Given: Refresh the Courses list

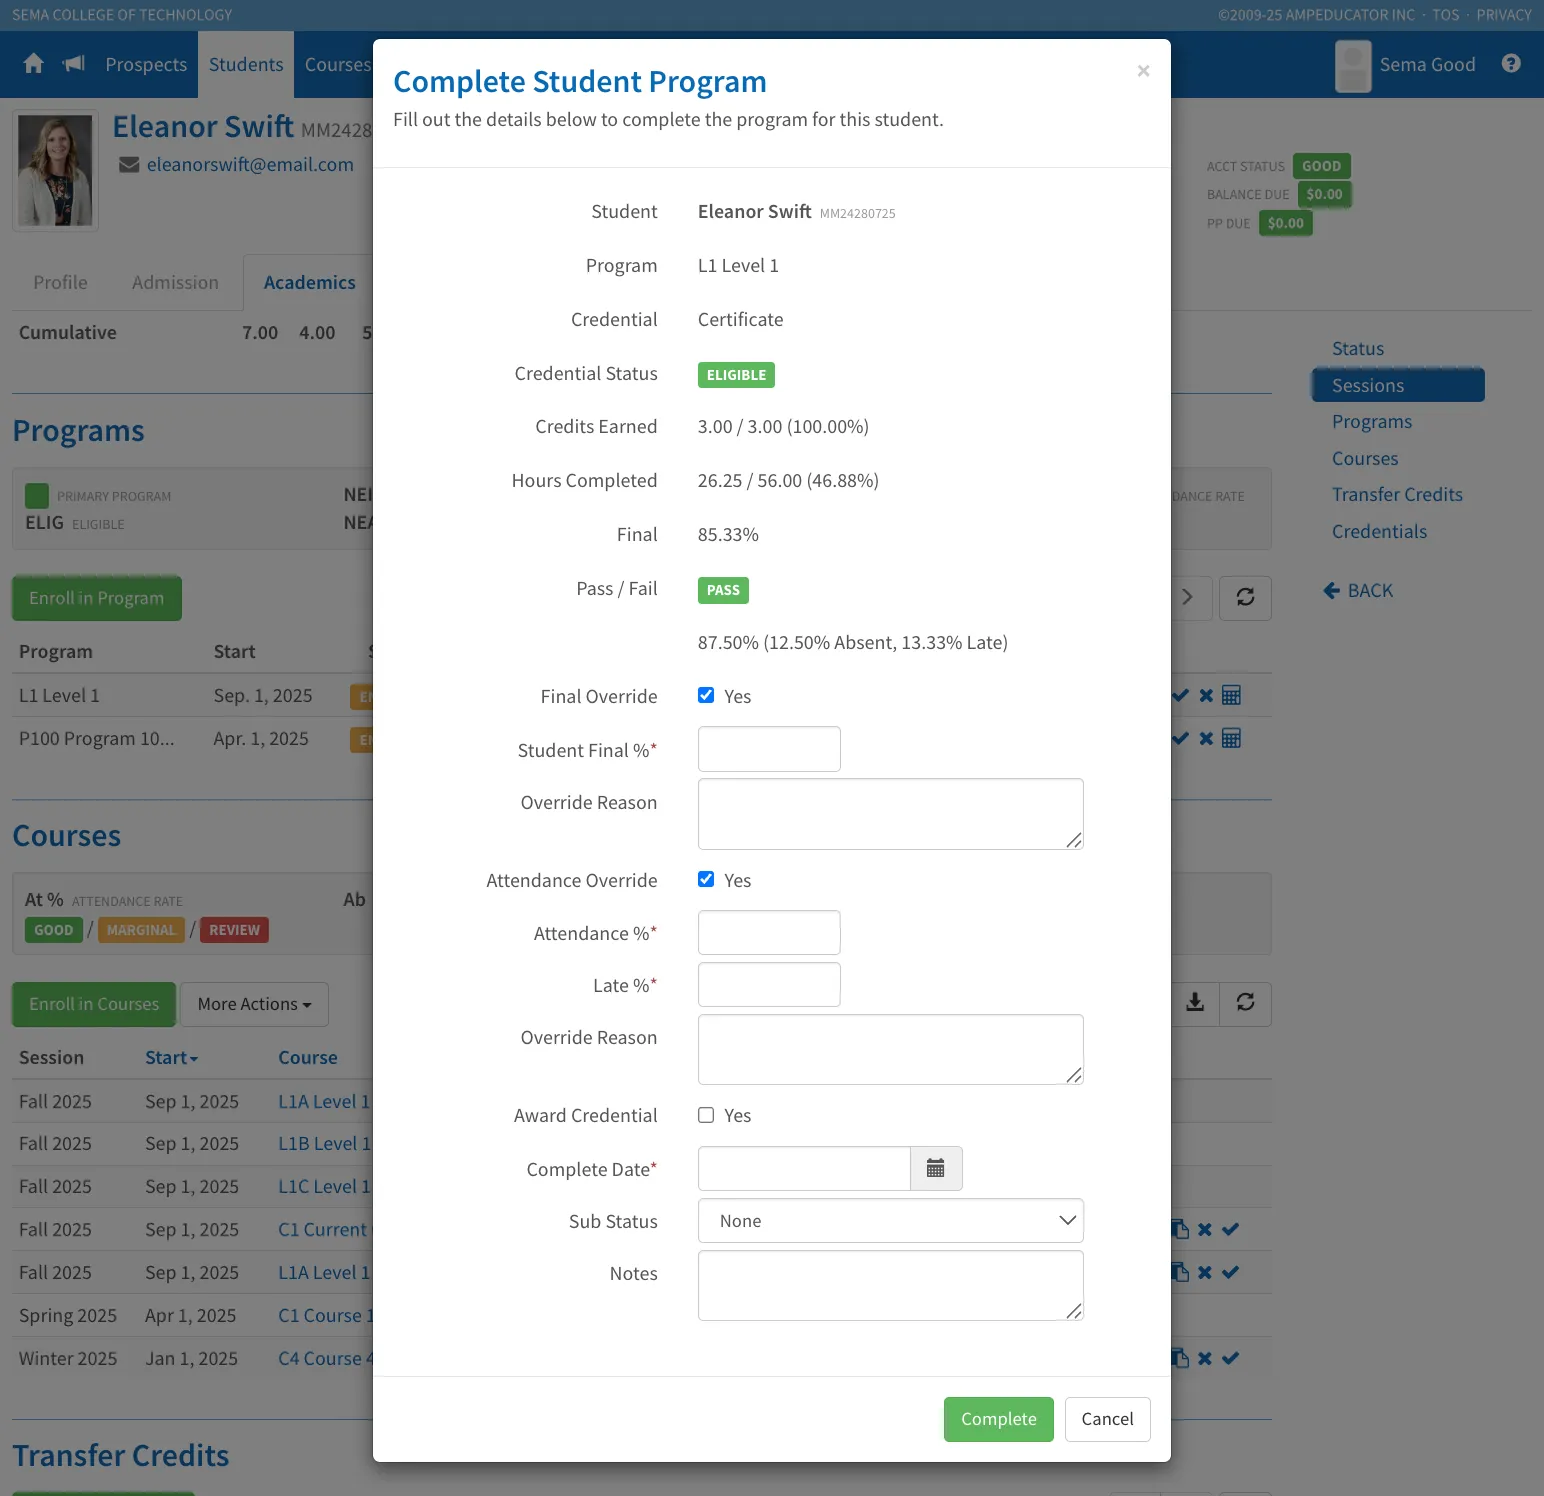Looking at the screenshot, I should tap(1245, 1003).
